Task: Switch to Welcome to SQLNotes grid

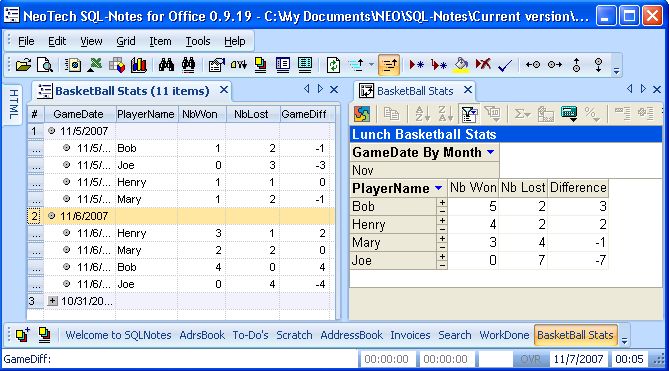Action: point(118,335)
